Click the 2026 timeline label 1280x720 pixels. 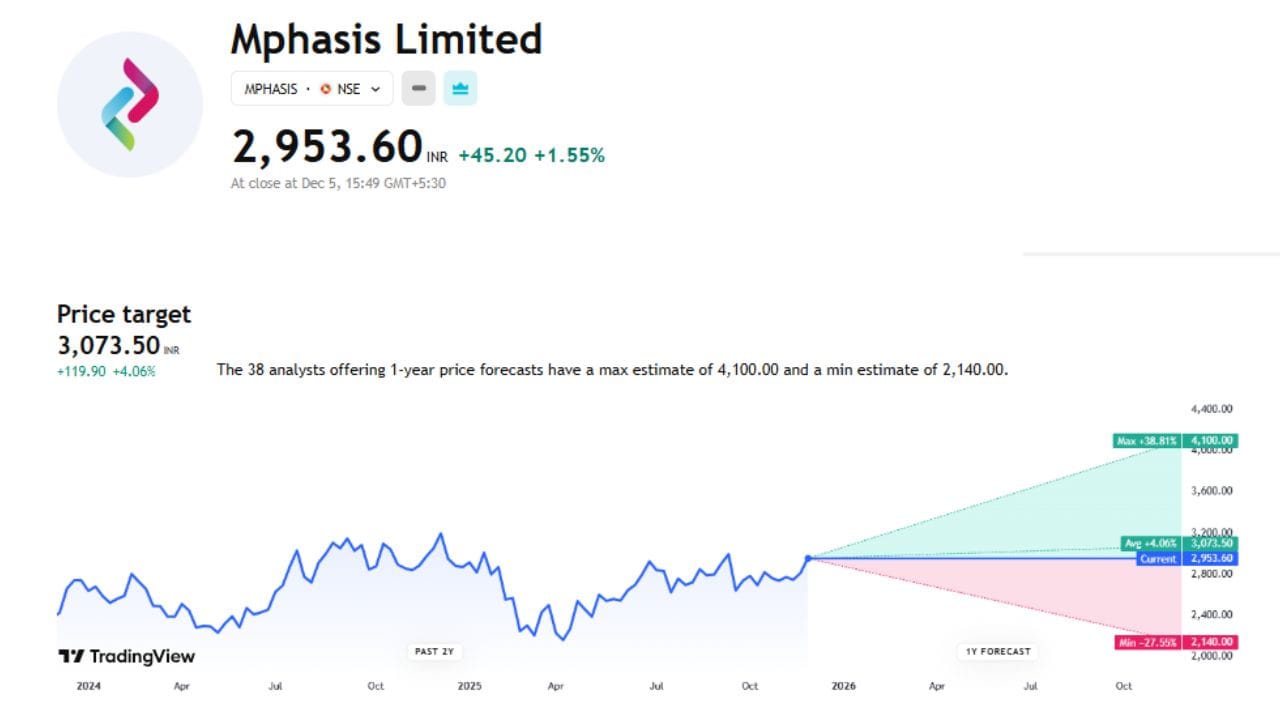[843, 687]
